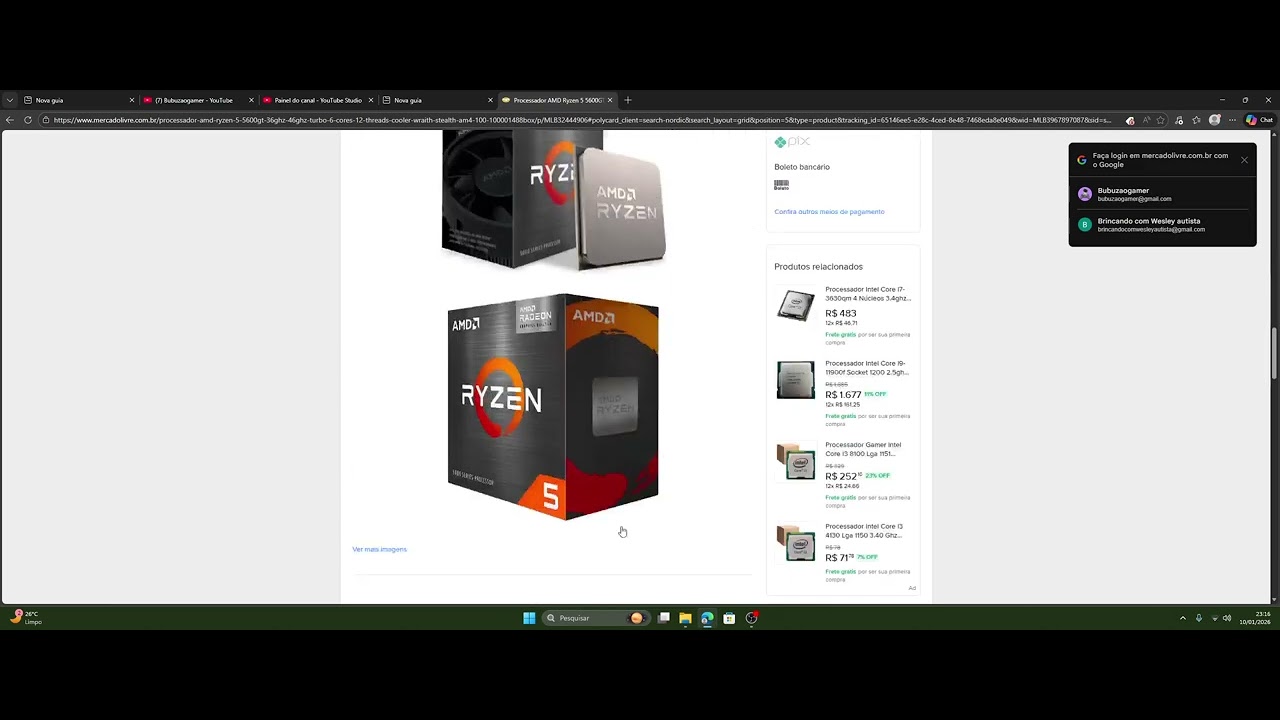Viewport: 1280px width, 720px height.
Task: Open the Copilot Chat button in the toolbar
Action: click(1259, 120)
